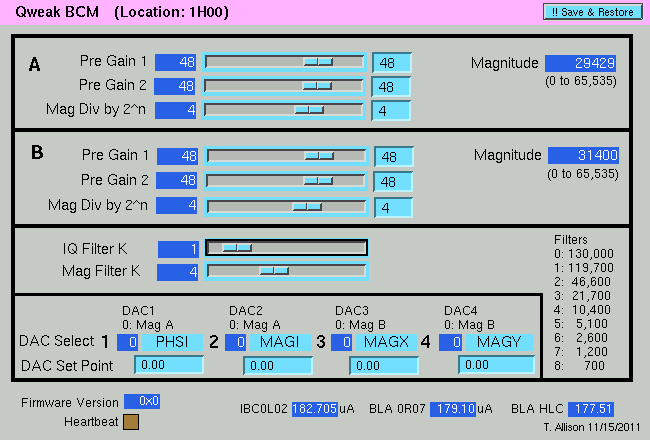
Task: Open the DAC3 MAGX select menu
Action: point(386,342)
